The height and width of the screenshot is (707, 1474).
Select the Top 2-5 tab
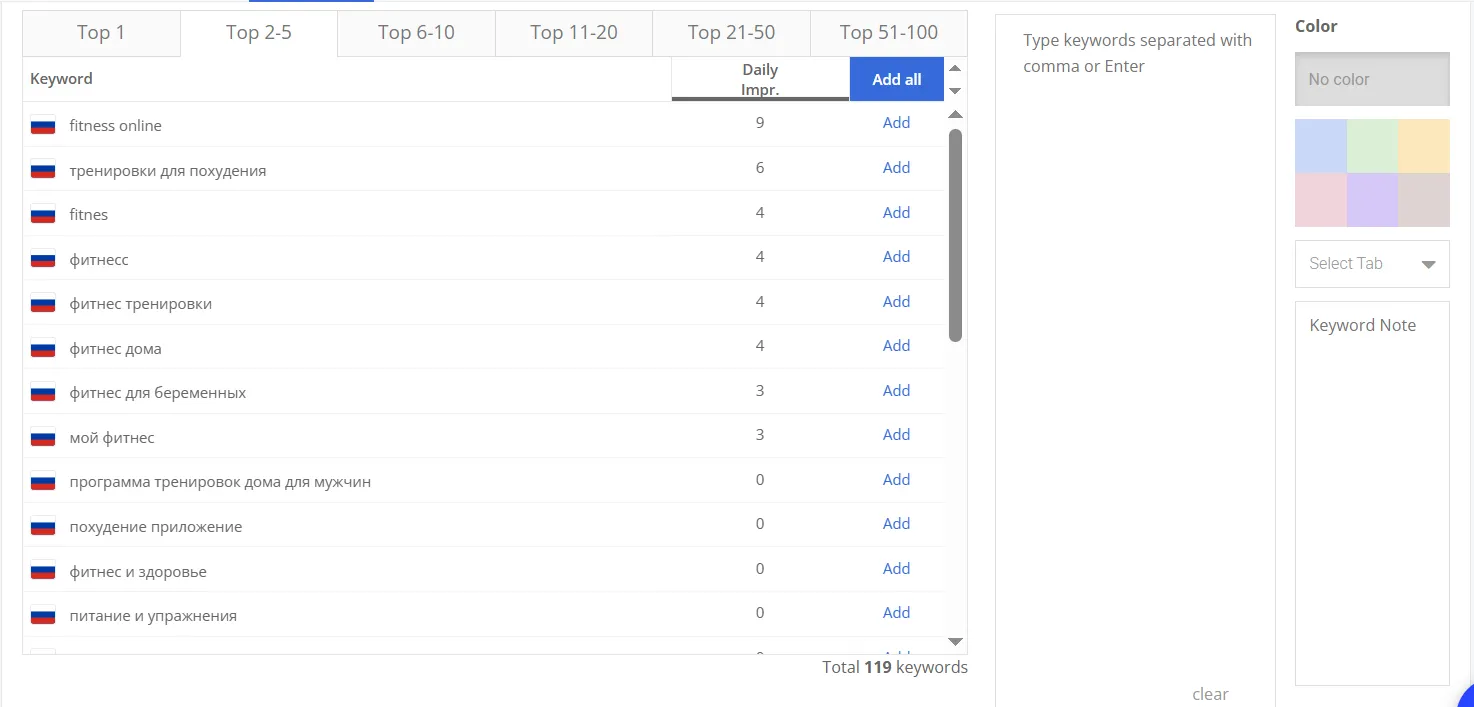259,33
